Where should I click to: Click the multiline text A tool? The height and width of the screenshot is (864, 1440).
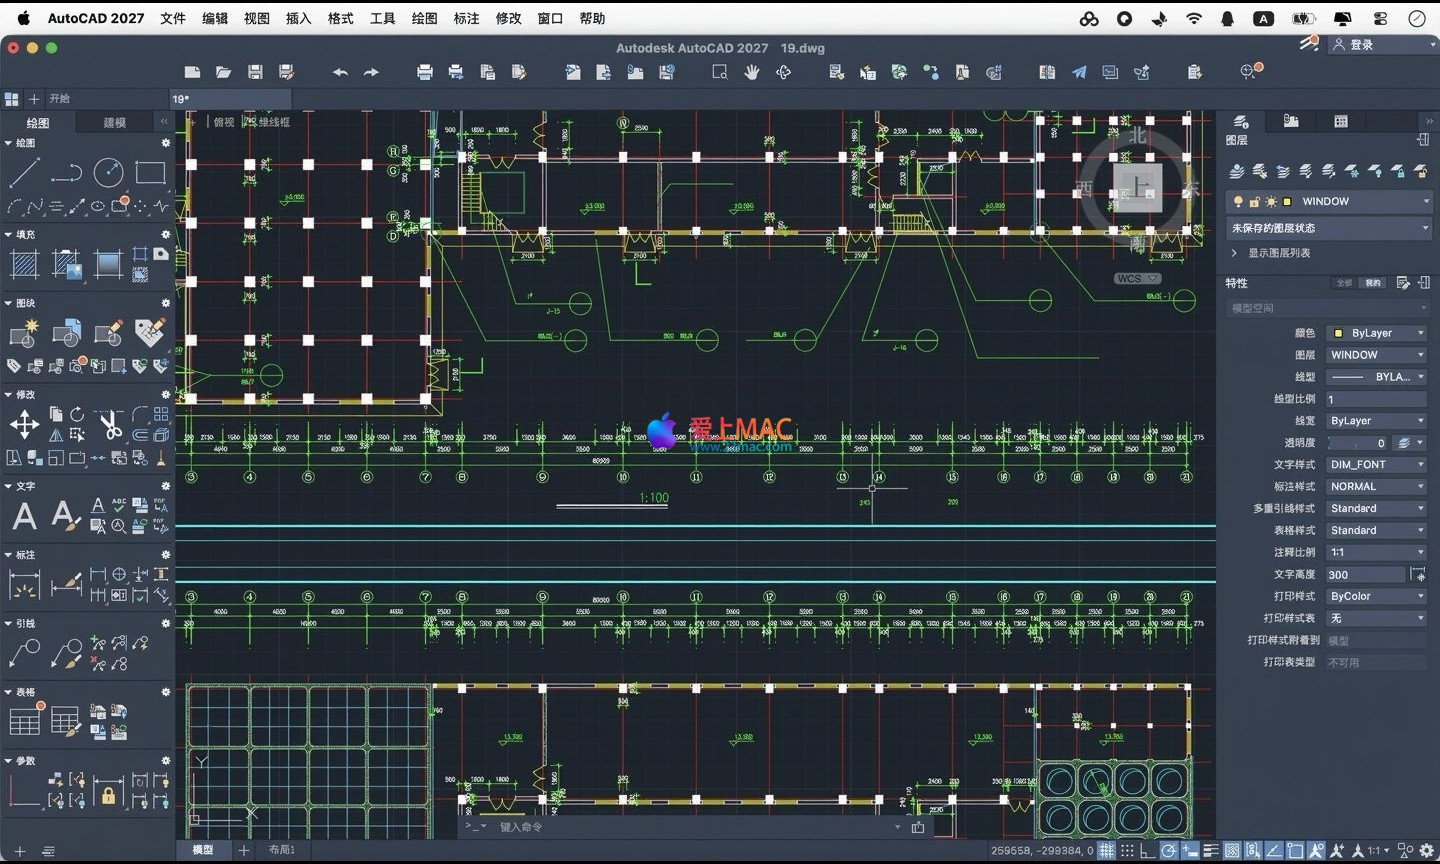coord(24,516)
